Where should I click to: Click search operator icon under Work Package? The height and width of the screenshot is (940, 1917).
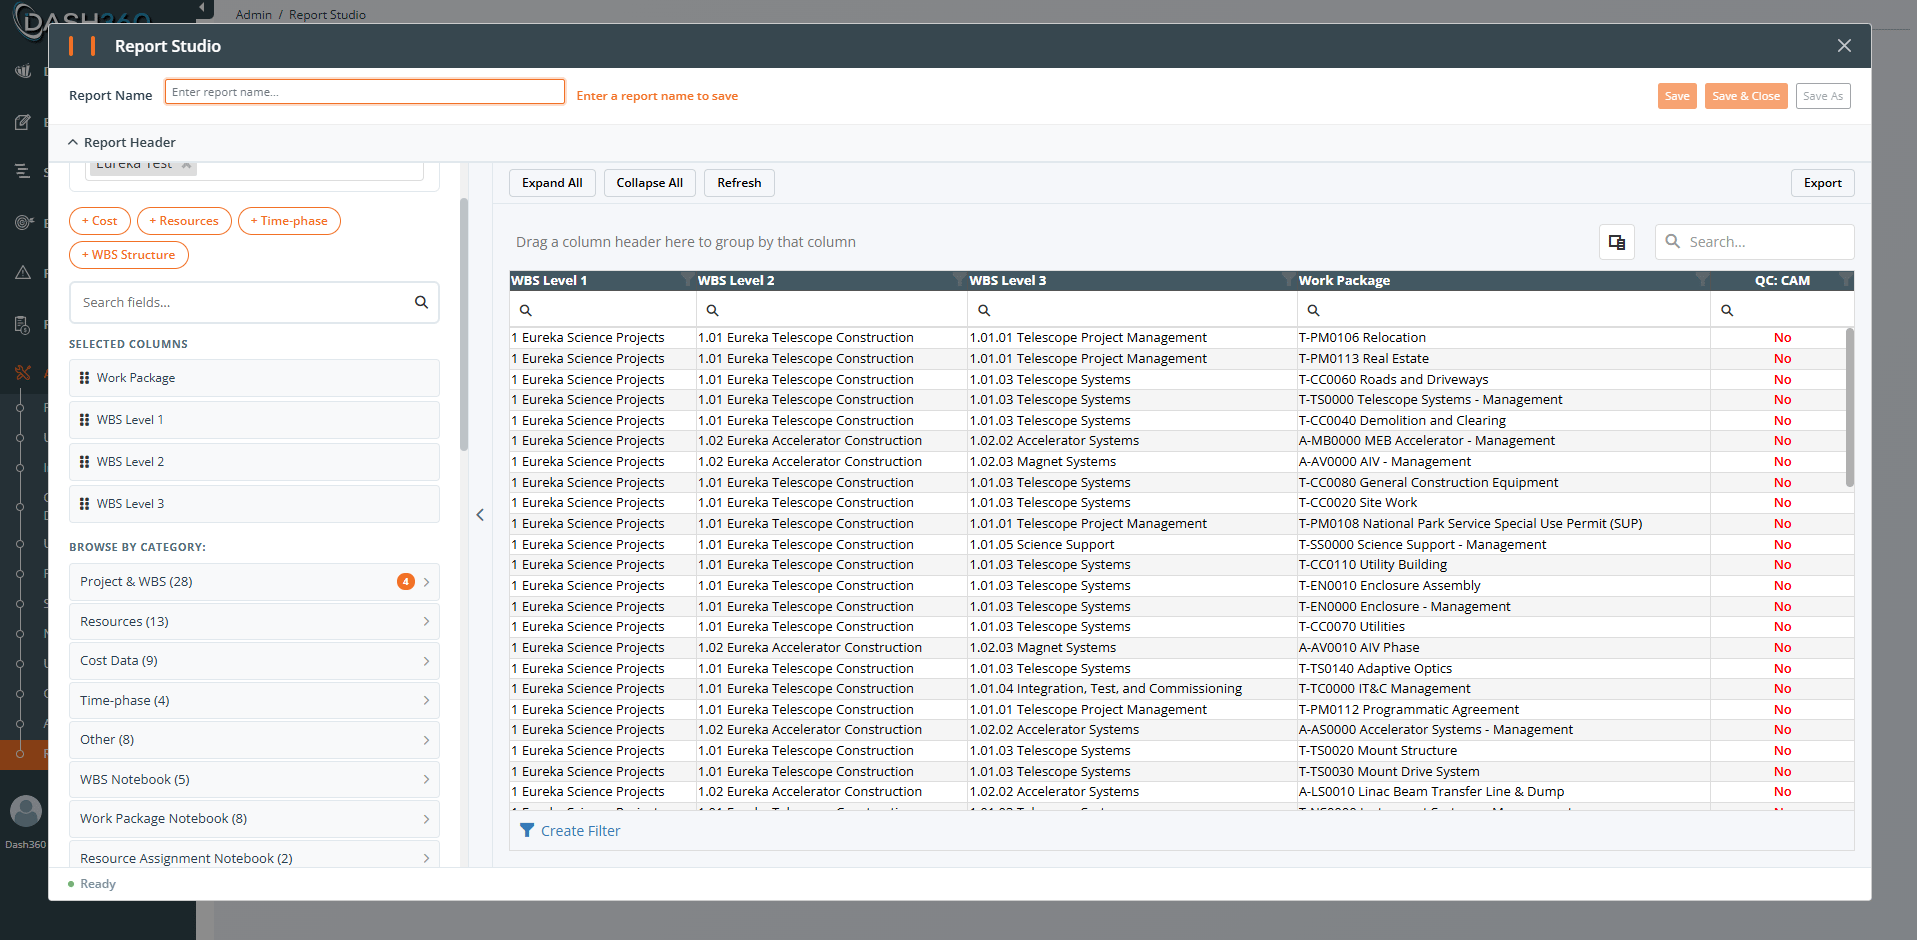1313,310
